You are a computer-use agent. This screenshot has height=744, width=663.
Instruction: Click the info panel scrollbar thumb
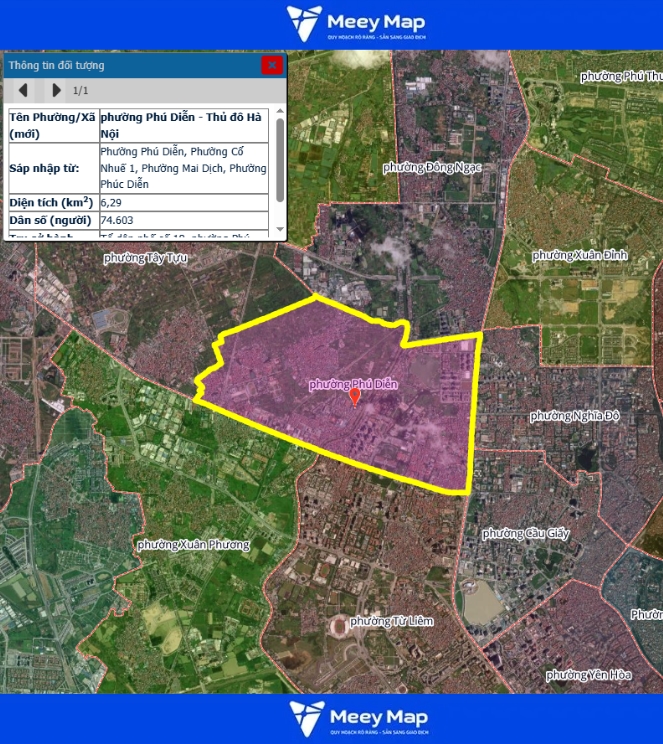click(279, 158)
